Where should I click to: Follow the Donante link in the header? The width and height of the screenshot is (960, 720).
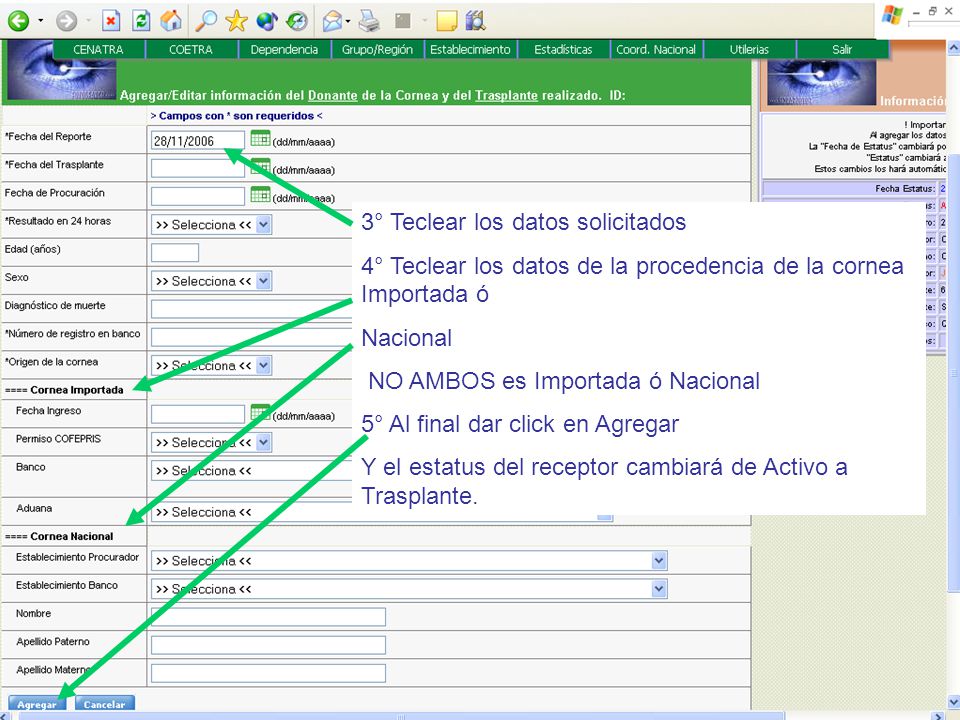pyautogui.click(x=332, y=96)
